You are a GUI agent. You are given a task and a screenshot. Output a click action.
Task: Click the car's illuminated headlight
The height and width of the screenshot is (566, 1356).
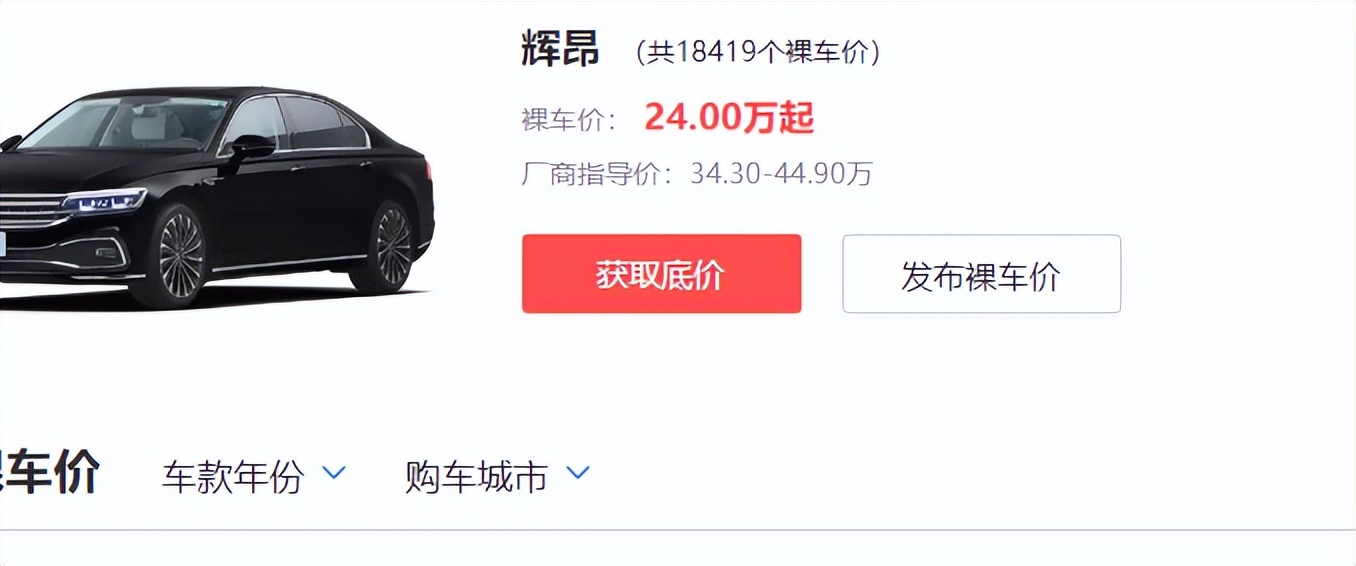[104, 200]
